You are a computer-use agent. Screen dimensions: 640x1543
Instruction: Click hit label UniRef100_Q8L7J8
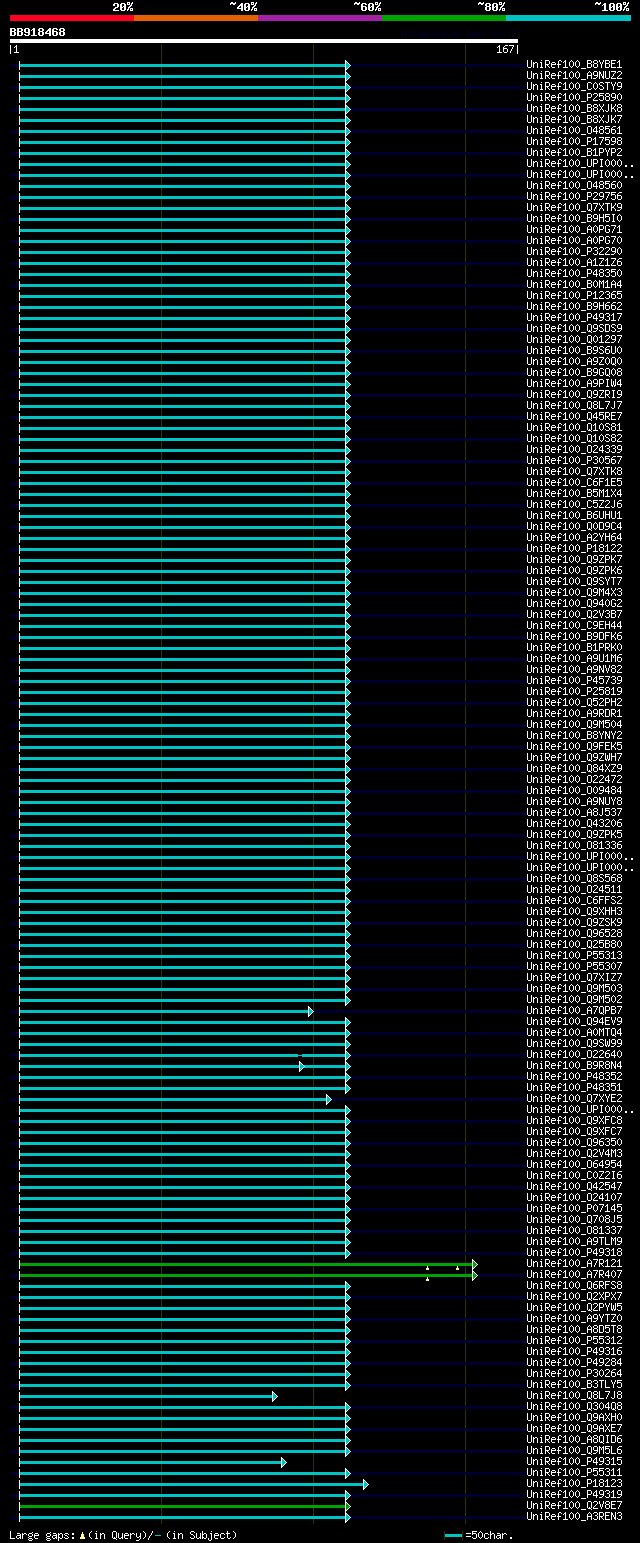point(574,1396)
